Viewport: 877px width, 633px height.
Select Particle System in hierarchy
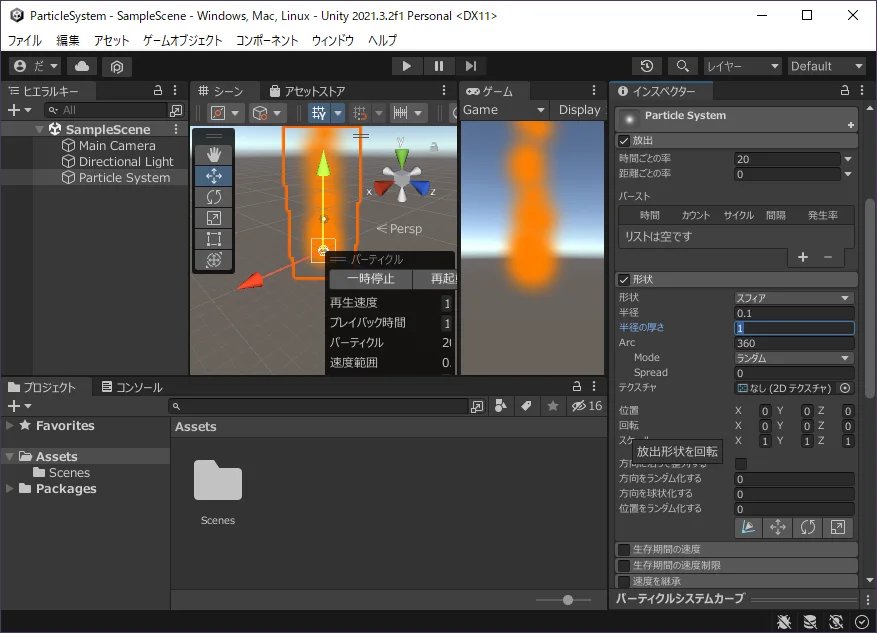click(x=124, y=178)
